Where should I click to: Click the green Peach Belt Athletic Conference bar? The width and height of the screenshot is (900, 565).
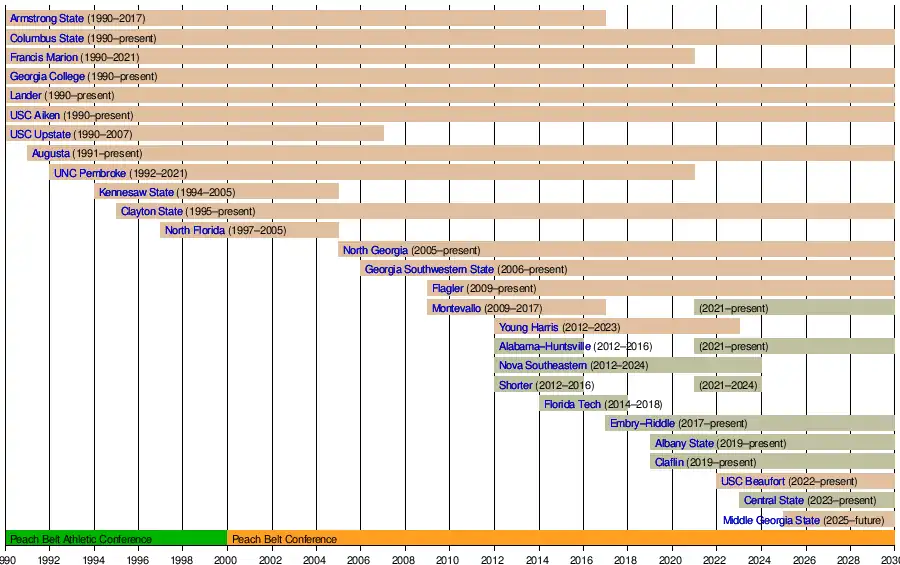[116, 539]
